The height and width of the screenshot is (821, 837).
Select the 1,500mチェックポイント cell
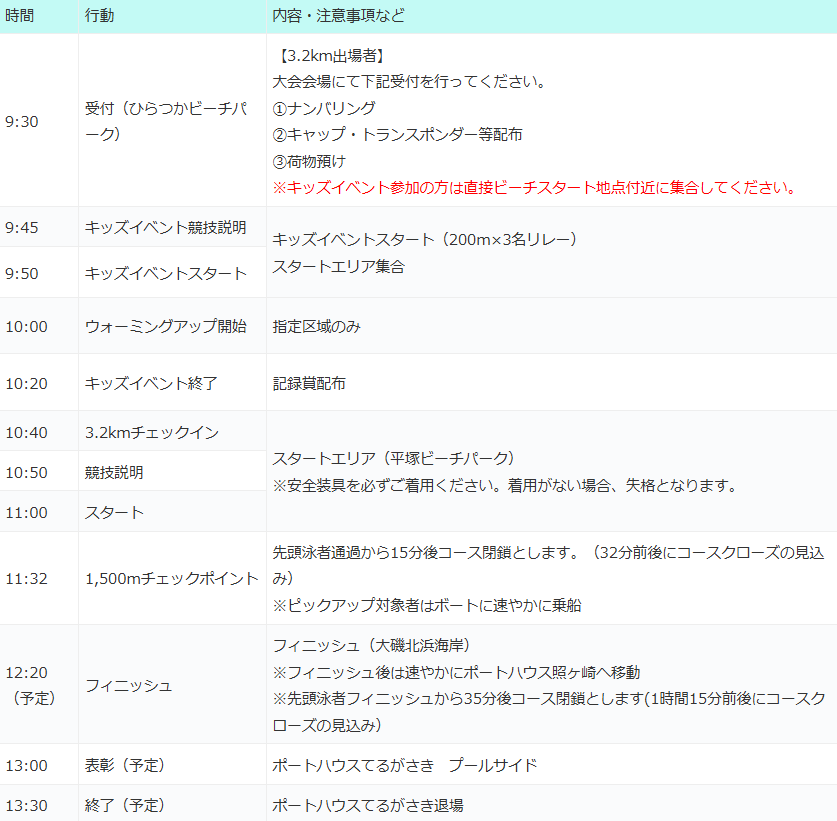[x=171, y=578]
